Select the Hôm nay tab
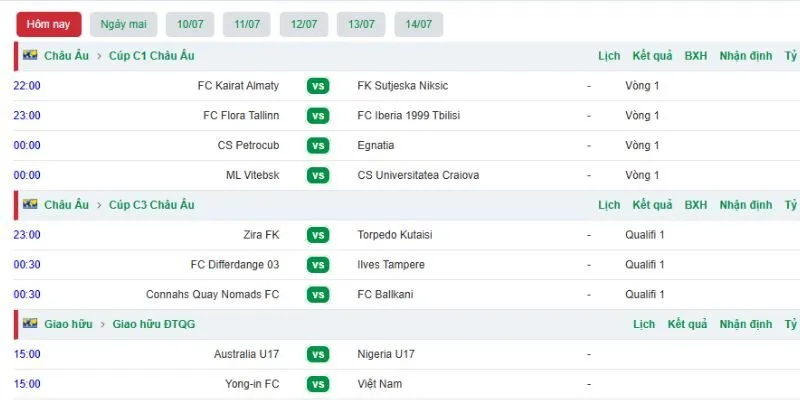The image size is (800, 400). pos(48,24)
